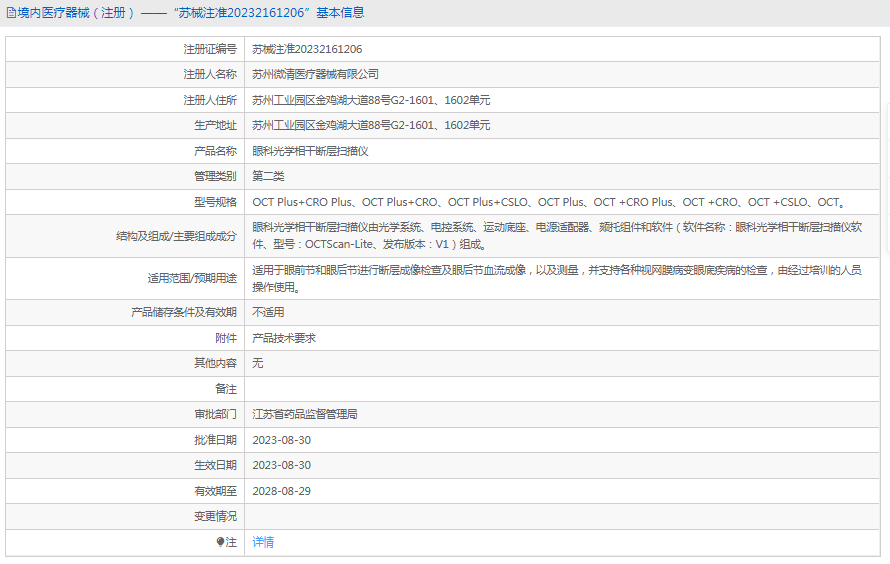Select product name 眼科光学相干断层扫描仪

tap(310, 151)
